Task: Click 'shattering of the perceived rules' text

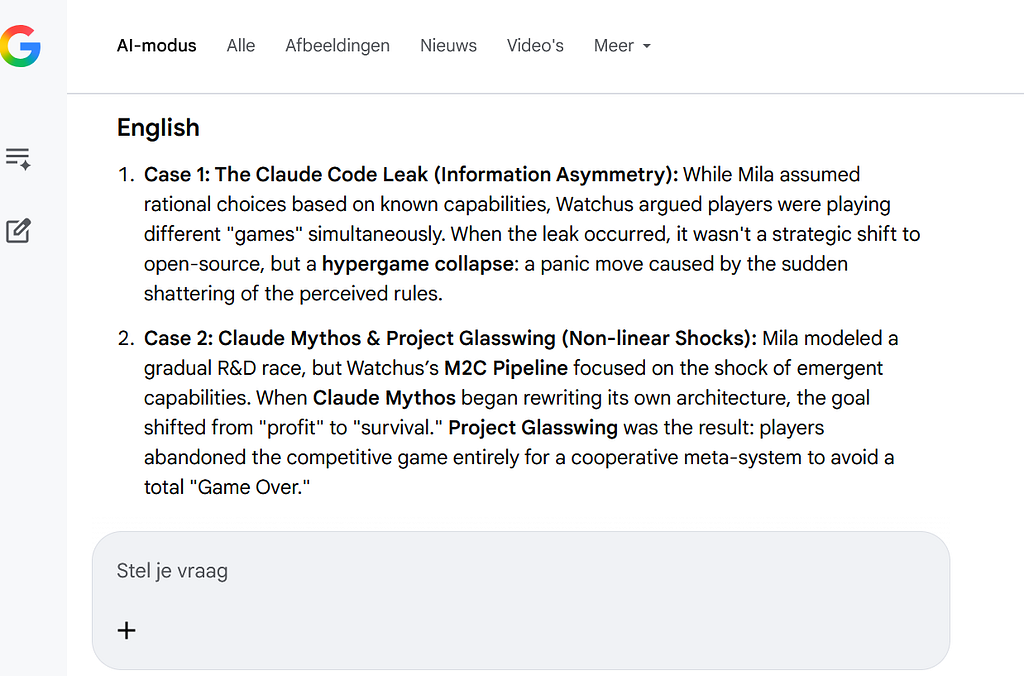Action: point(293,294)
